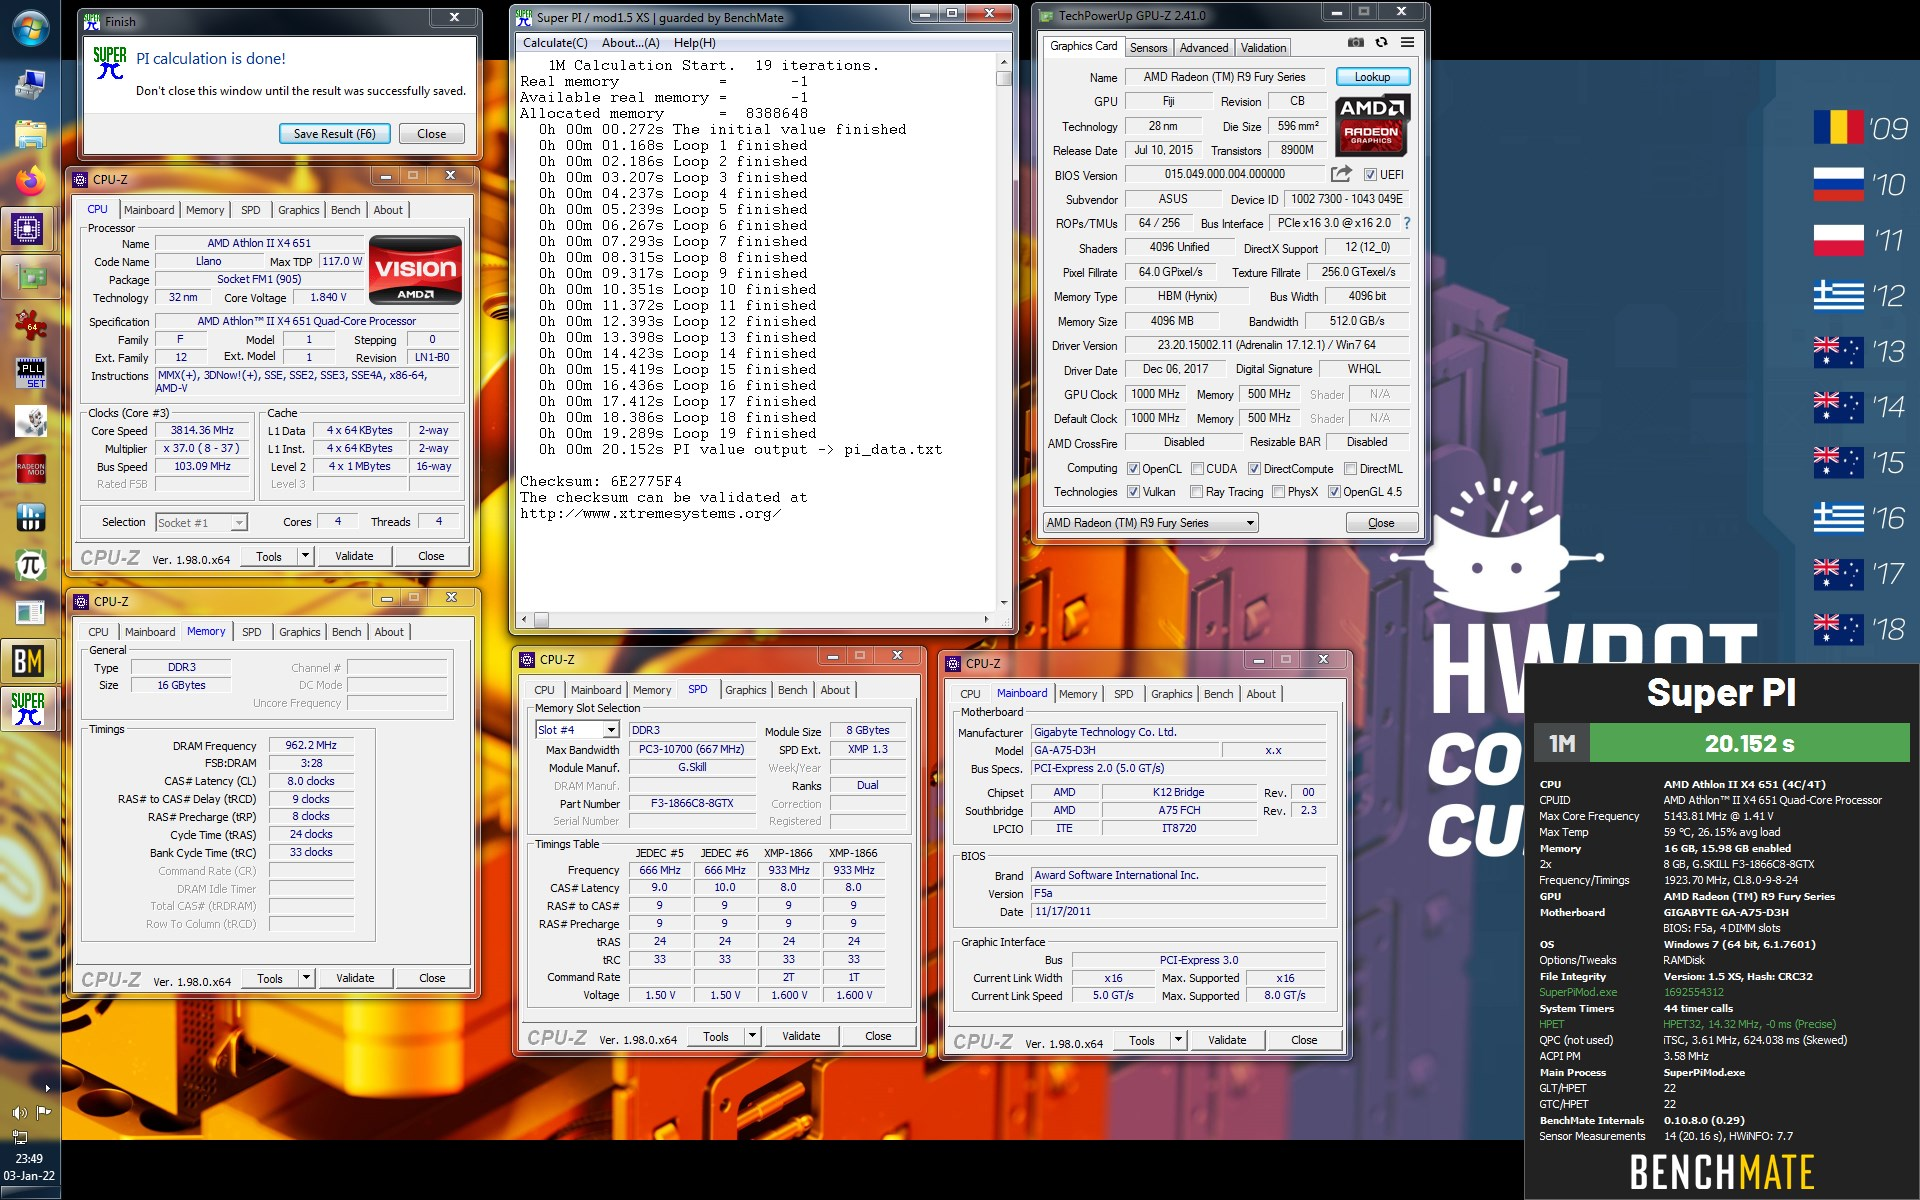The image size is (1920, 1200).
Task: Toggle the CUDA checkbox
Action: click(x=1197, y=469)
